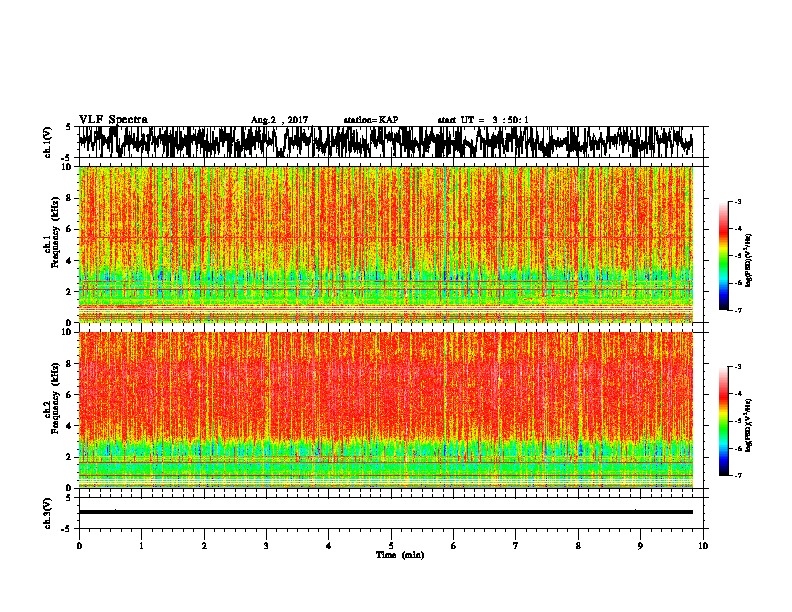Click the ch.1 frequency axis "6" tick label
Image resolution: width=792 pixels, height=612 pixels.
tap(70, 229)
